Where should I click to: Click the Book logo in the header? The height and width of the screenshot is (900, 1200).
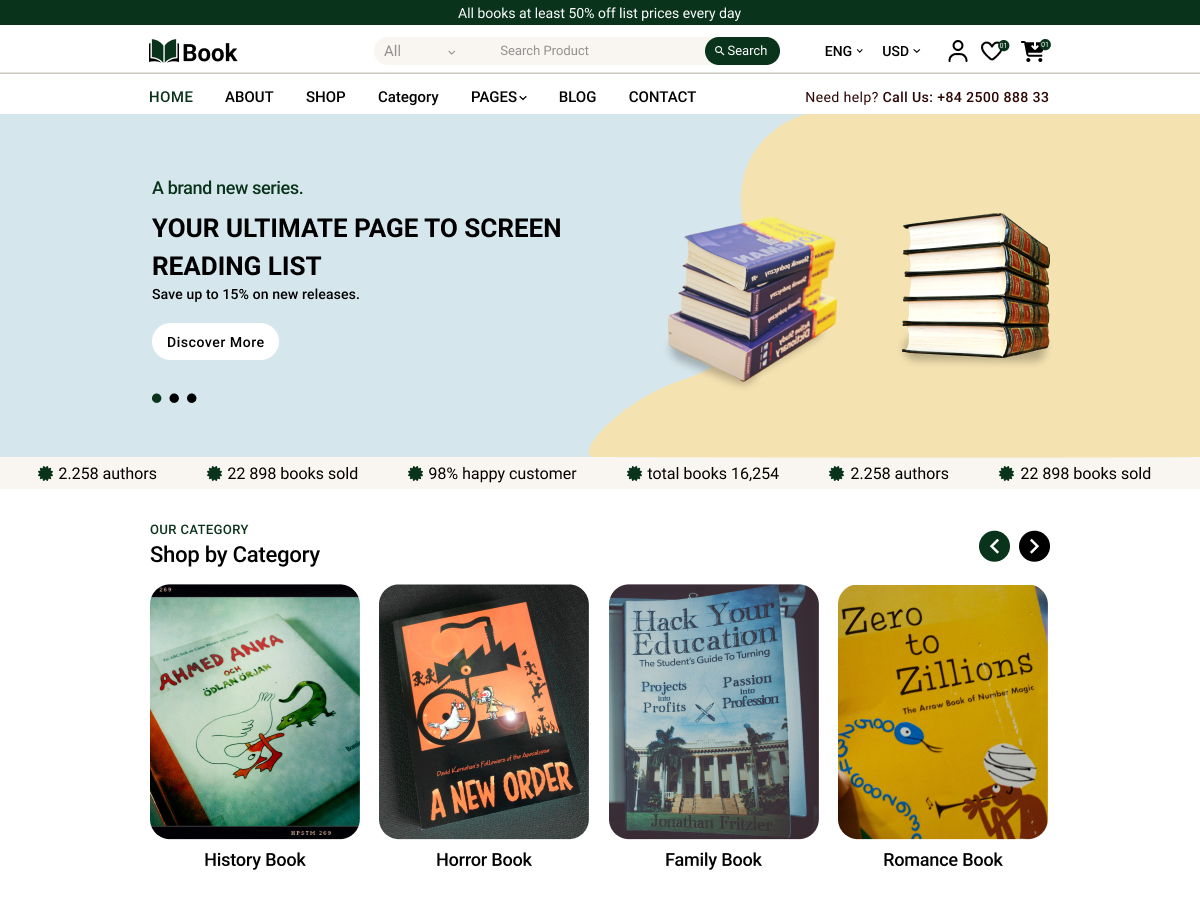click(193, 50)
